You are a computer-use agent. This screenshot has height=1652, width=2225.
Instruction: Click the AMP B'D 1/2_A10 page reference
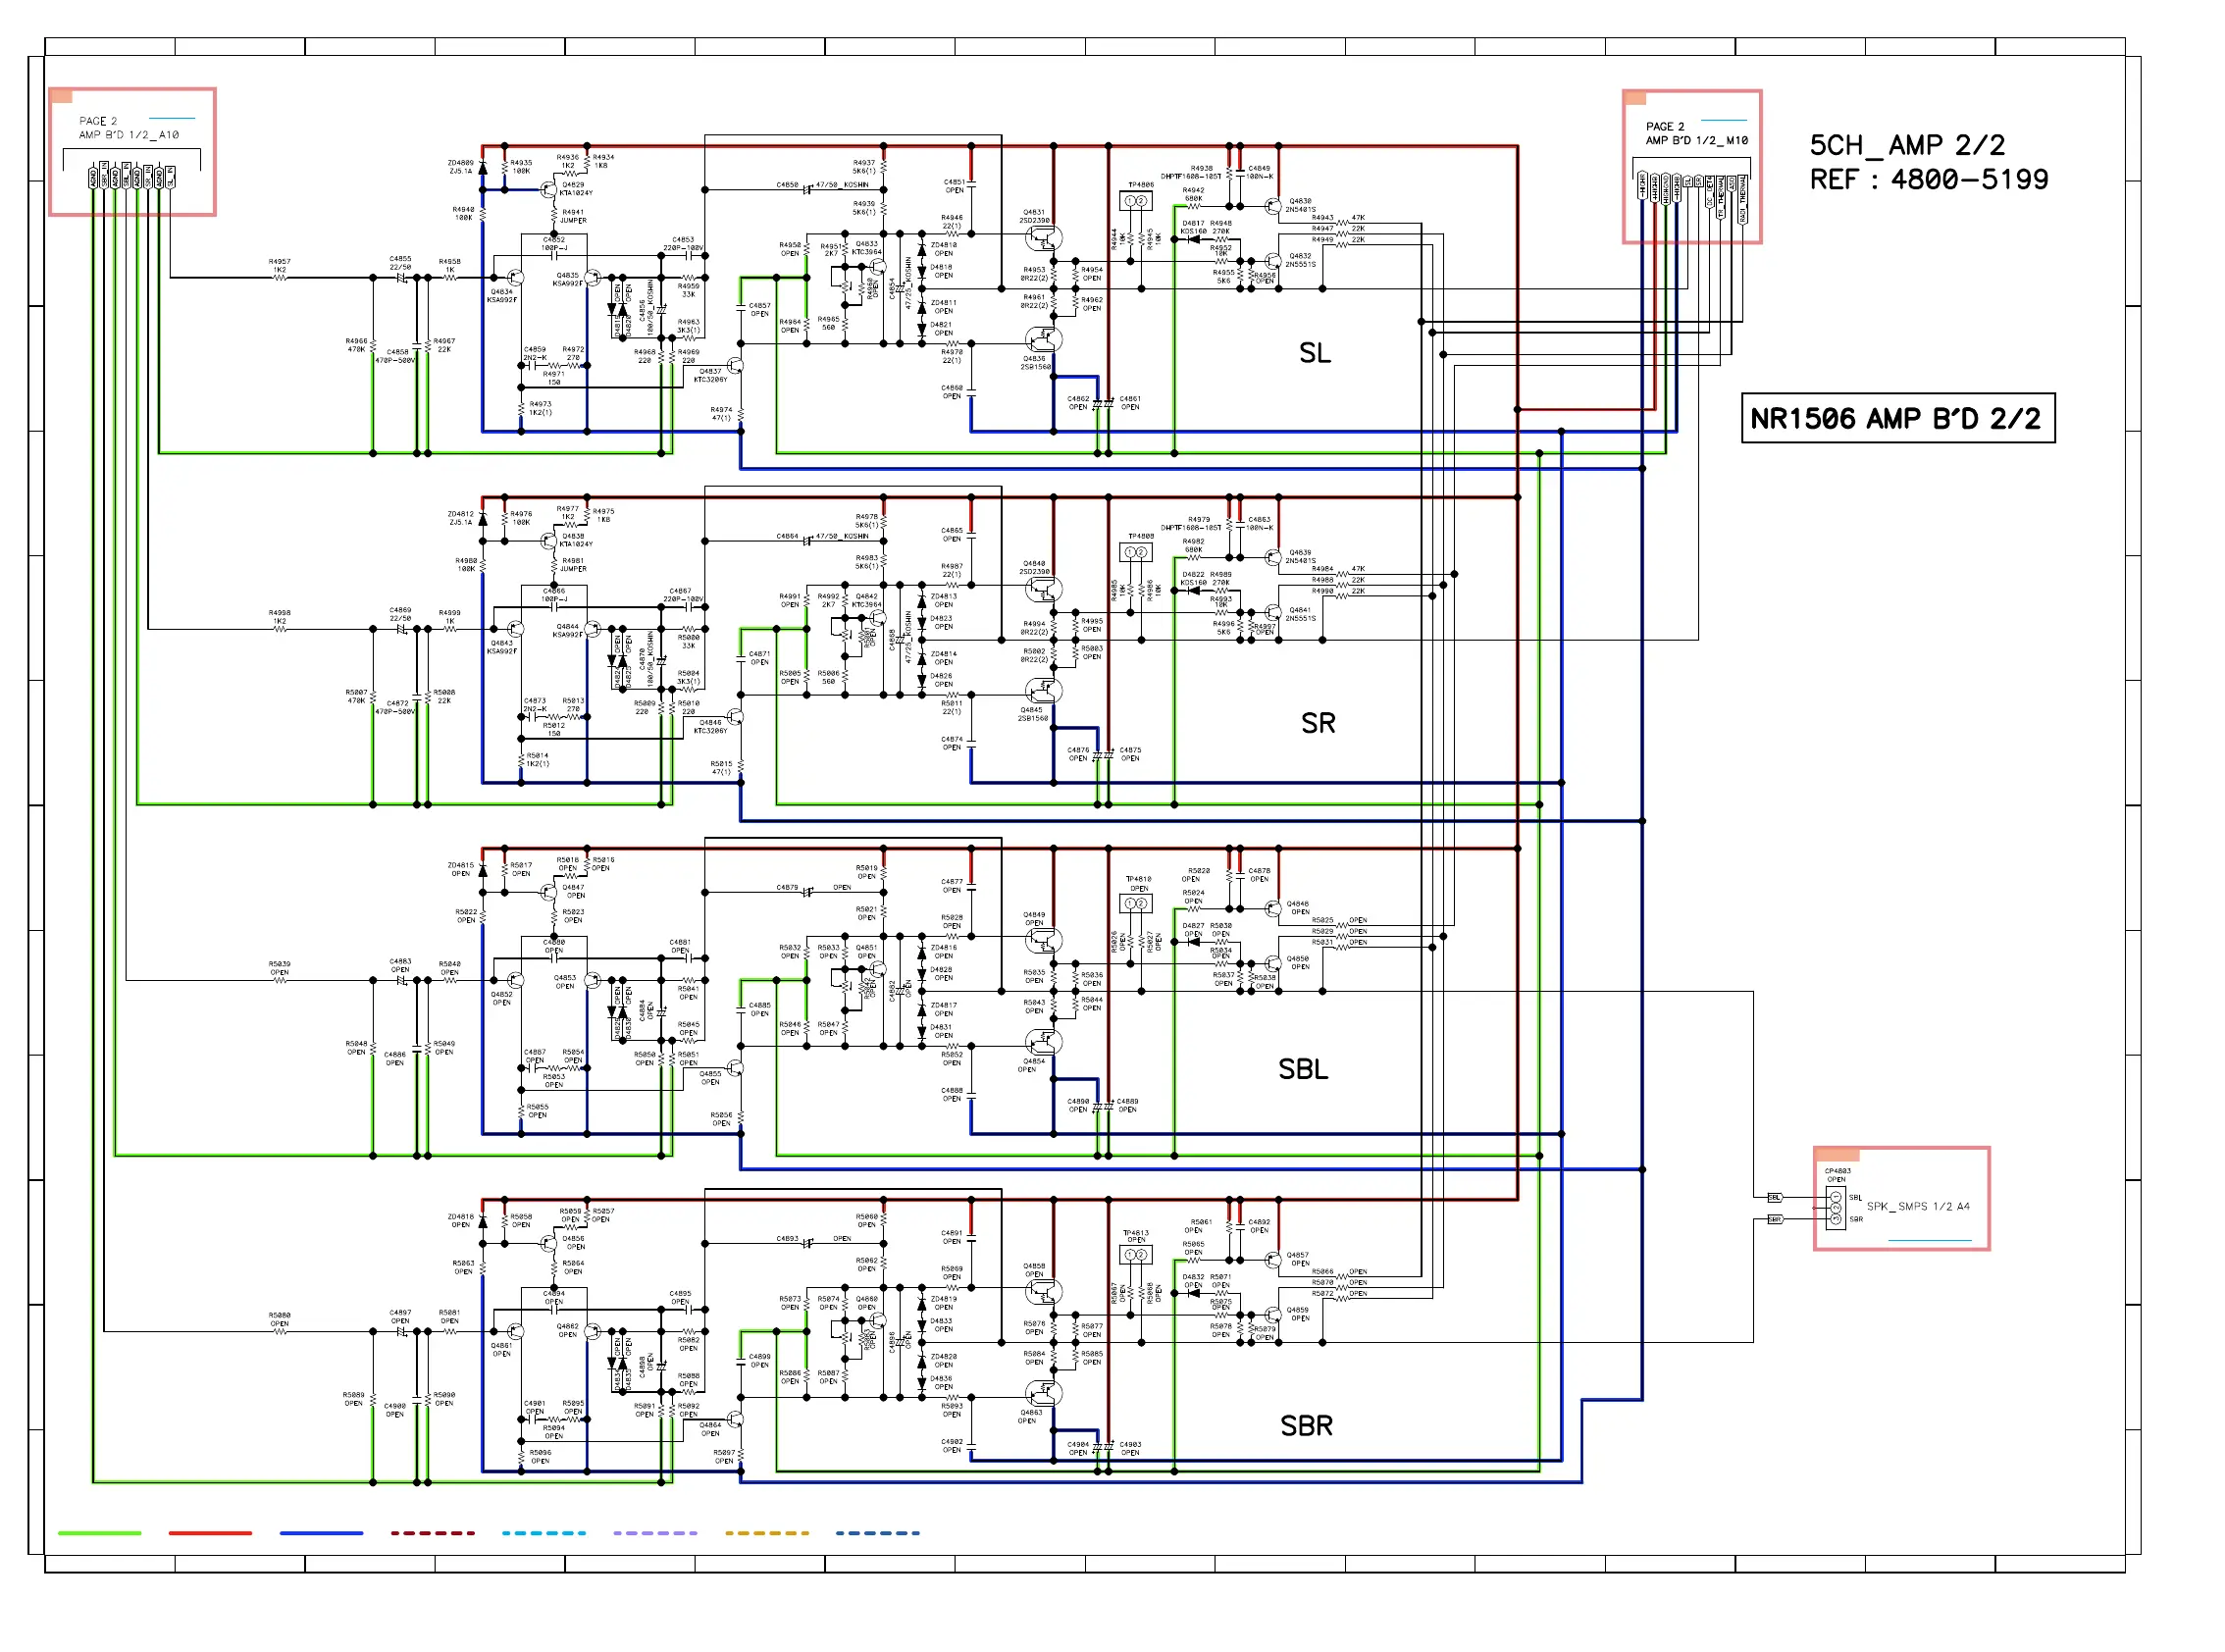coord(129,135)
